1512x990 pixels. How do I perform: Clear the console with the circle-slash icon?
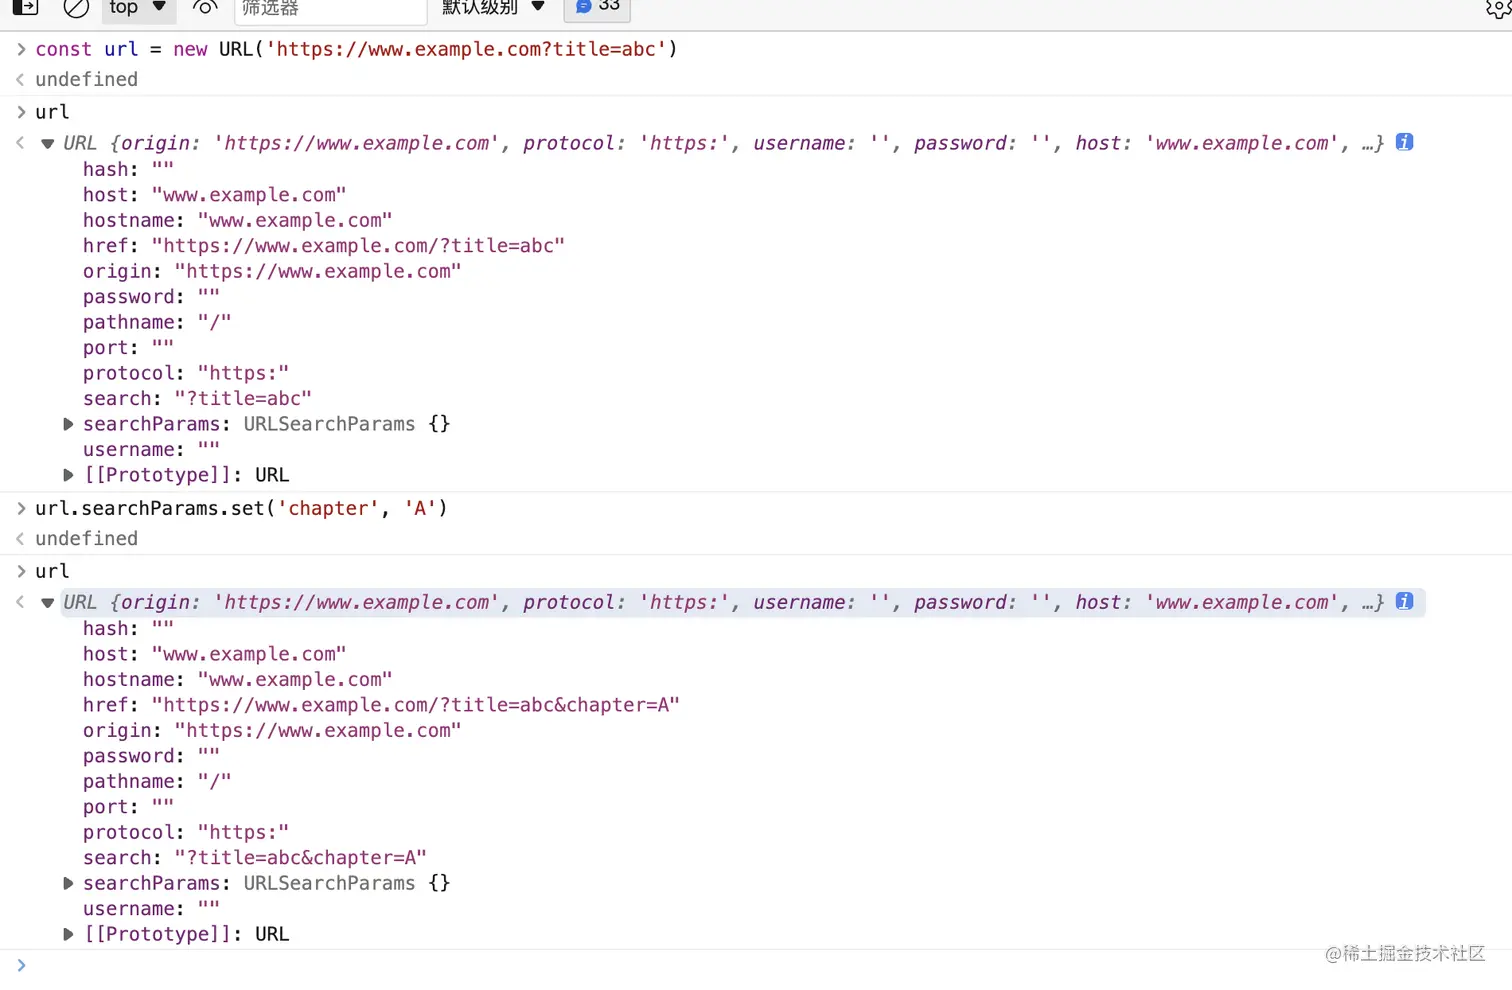76,8
